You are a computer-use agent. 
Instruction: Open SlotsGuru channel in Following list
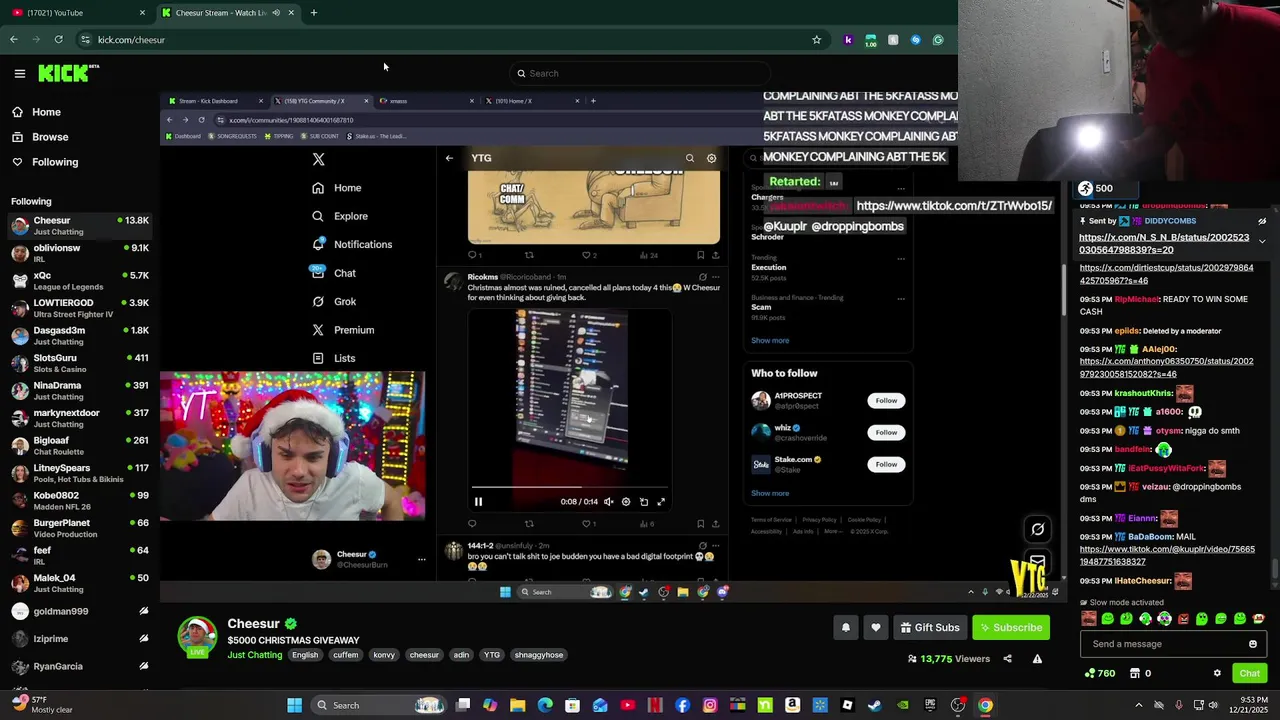point(80,363)
